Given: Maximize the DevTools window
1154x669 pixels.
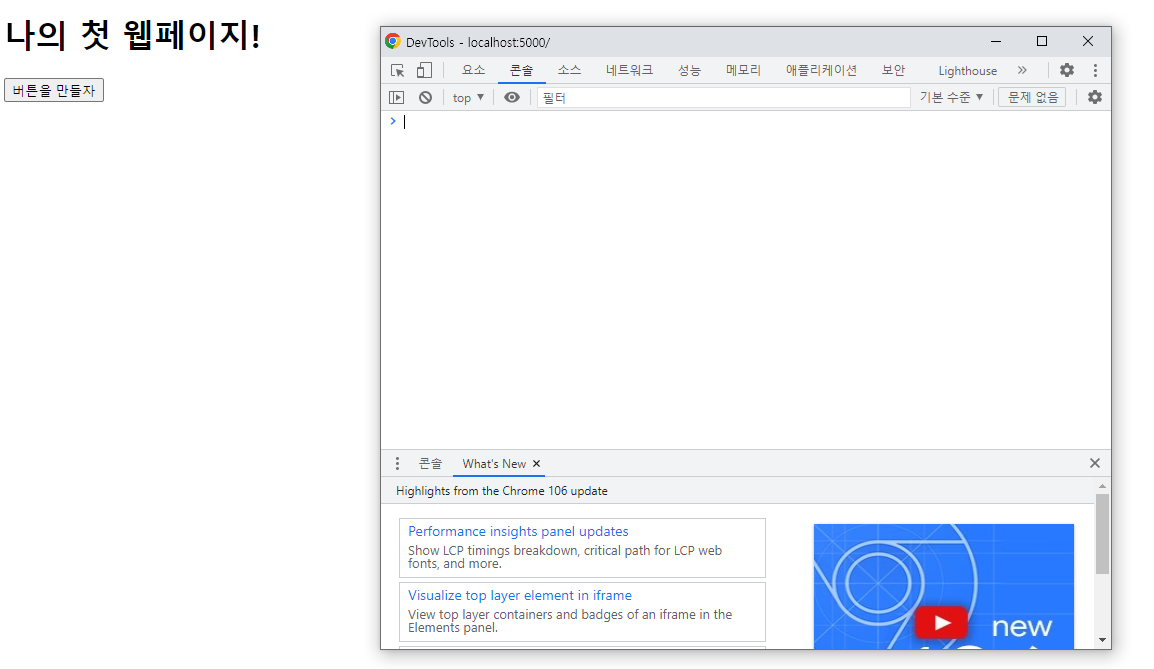Looking at the screenshot, I should tap(1041, 41).
